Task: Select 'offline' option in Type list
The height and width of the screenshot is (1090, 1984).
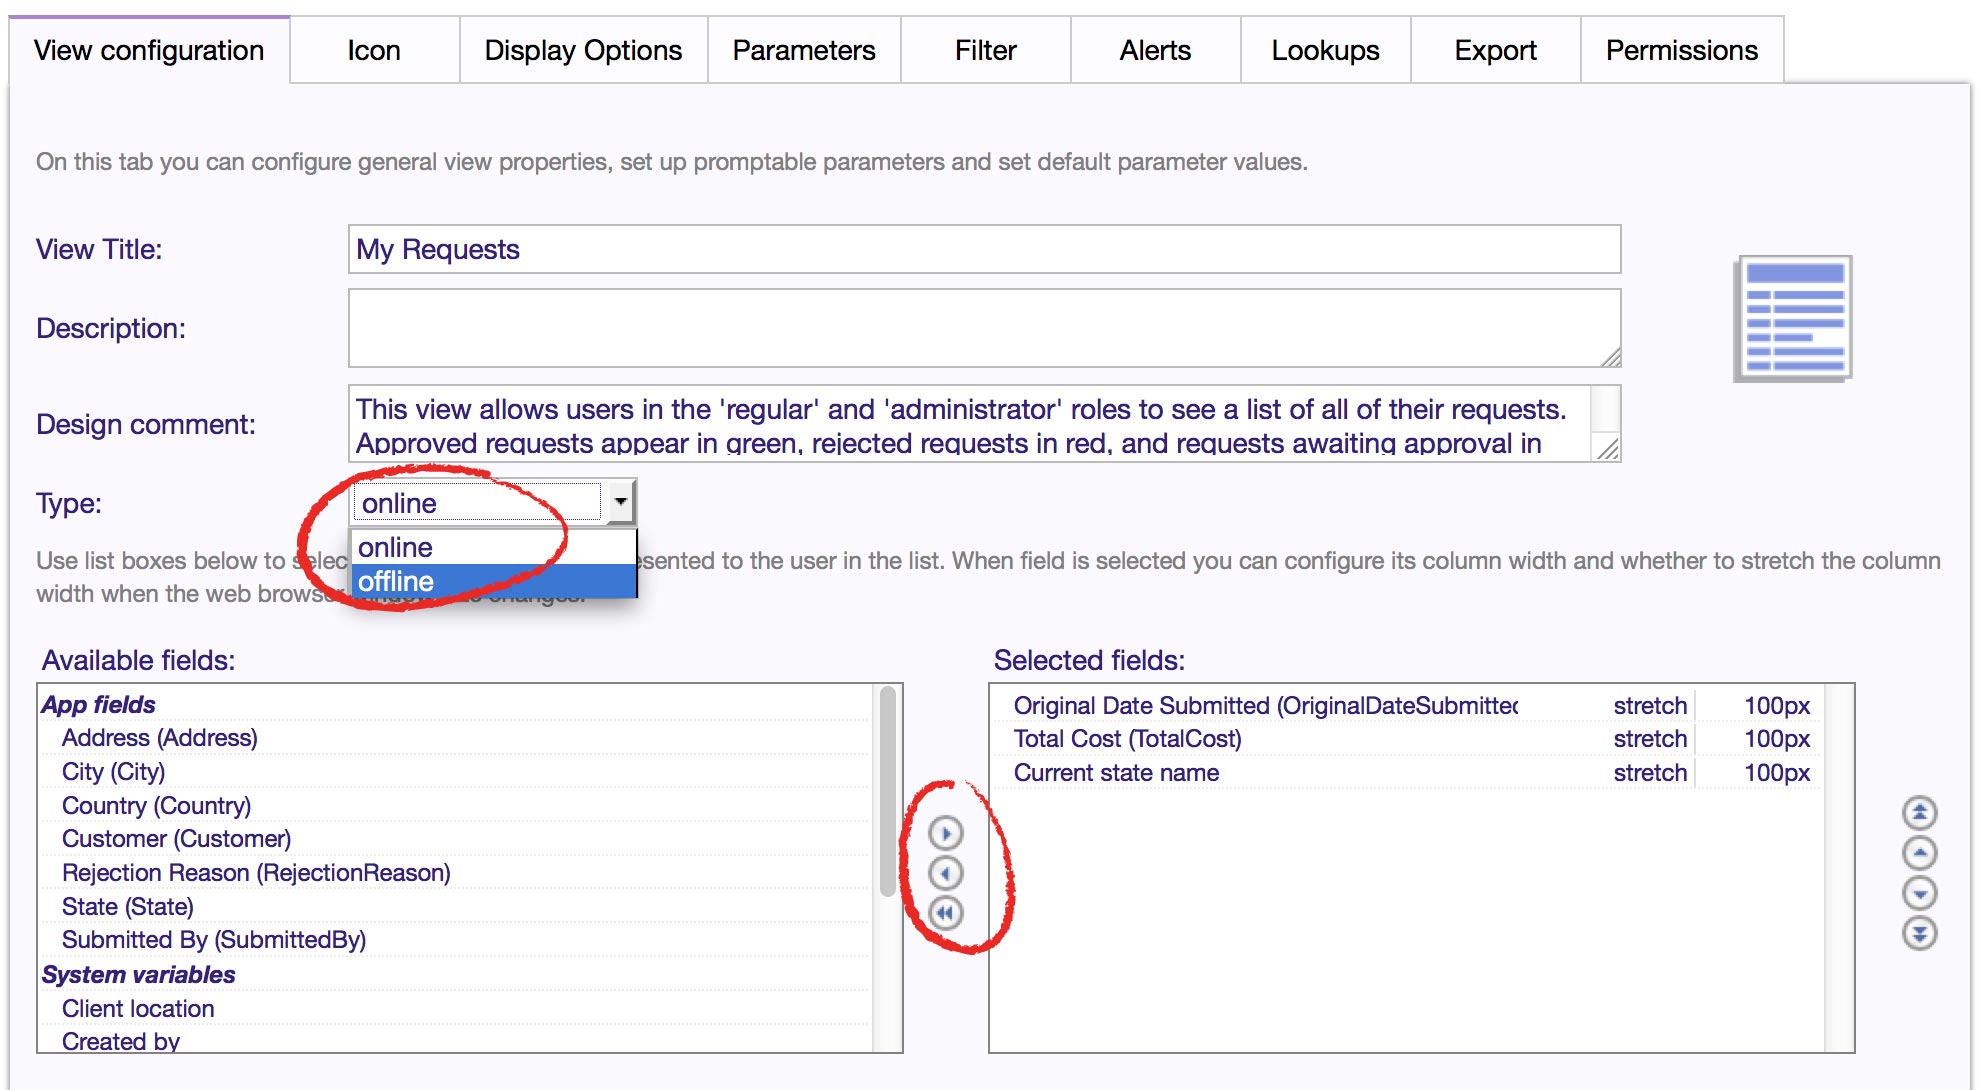Action: point(493,581)
